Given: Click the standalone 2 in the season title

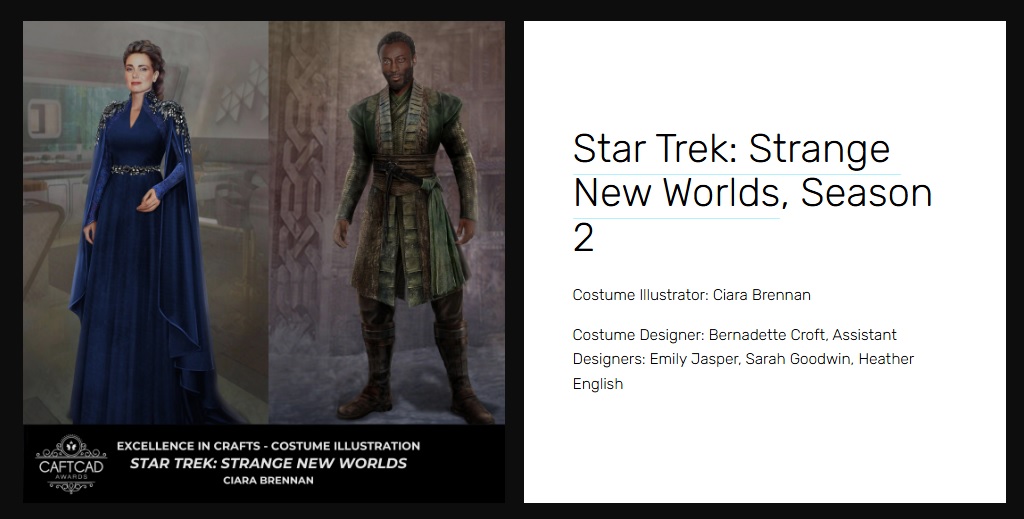Looking at the screenshot, I should click(x=584, y=238).
